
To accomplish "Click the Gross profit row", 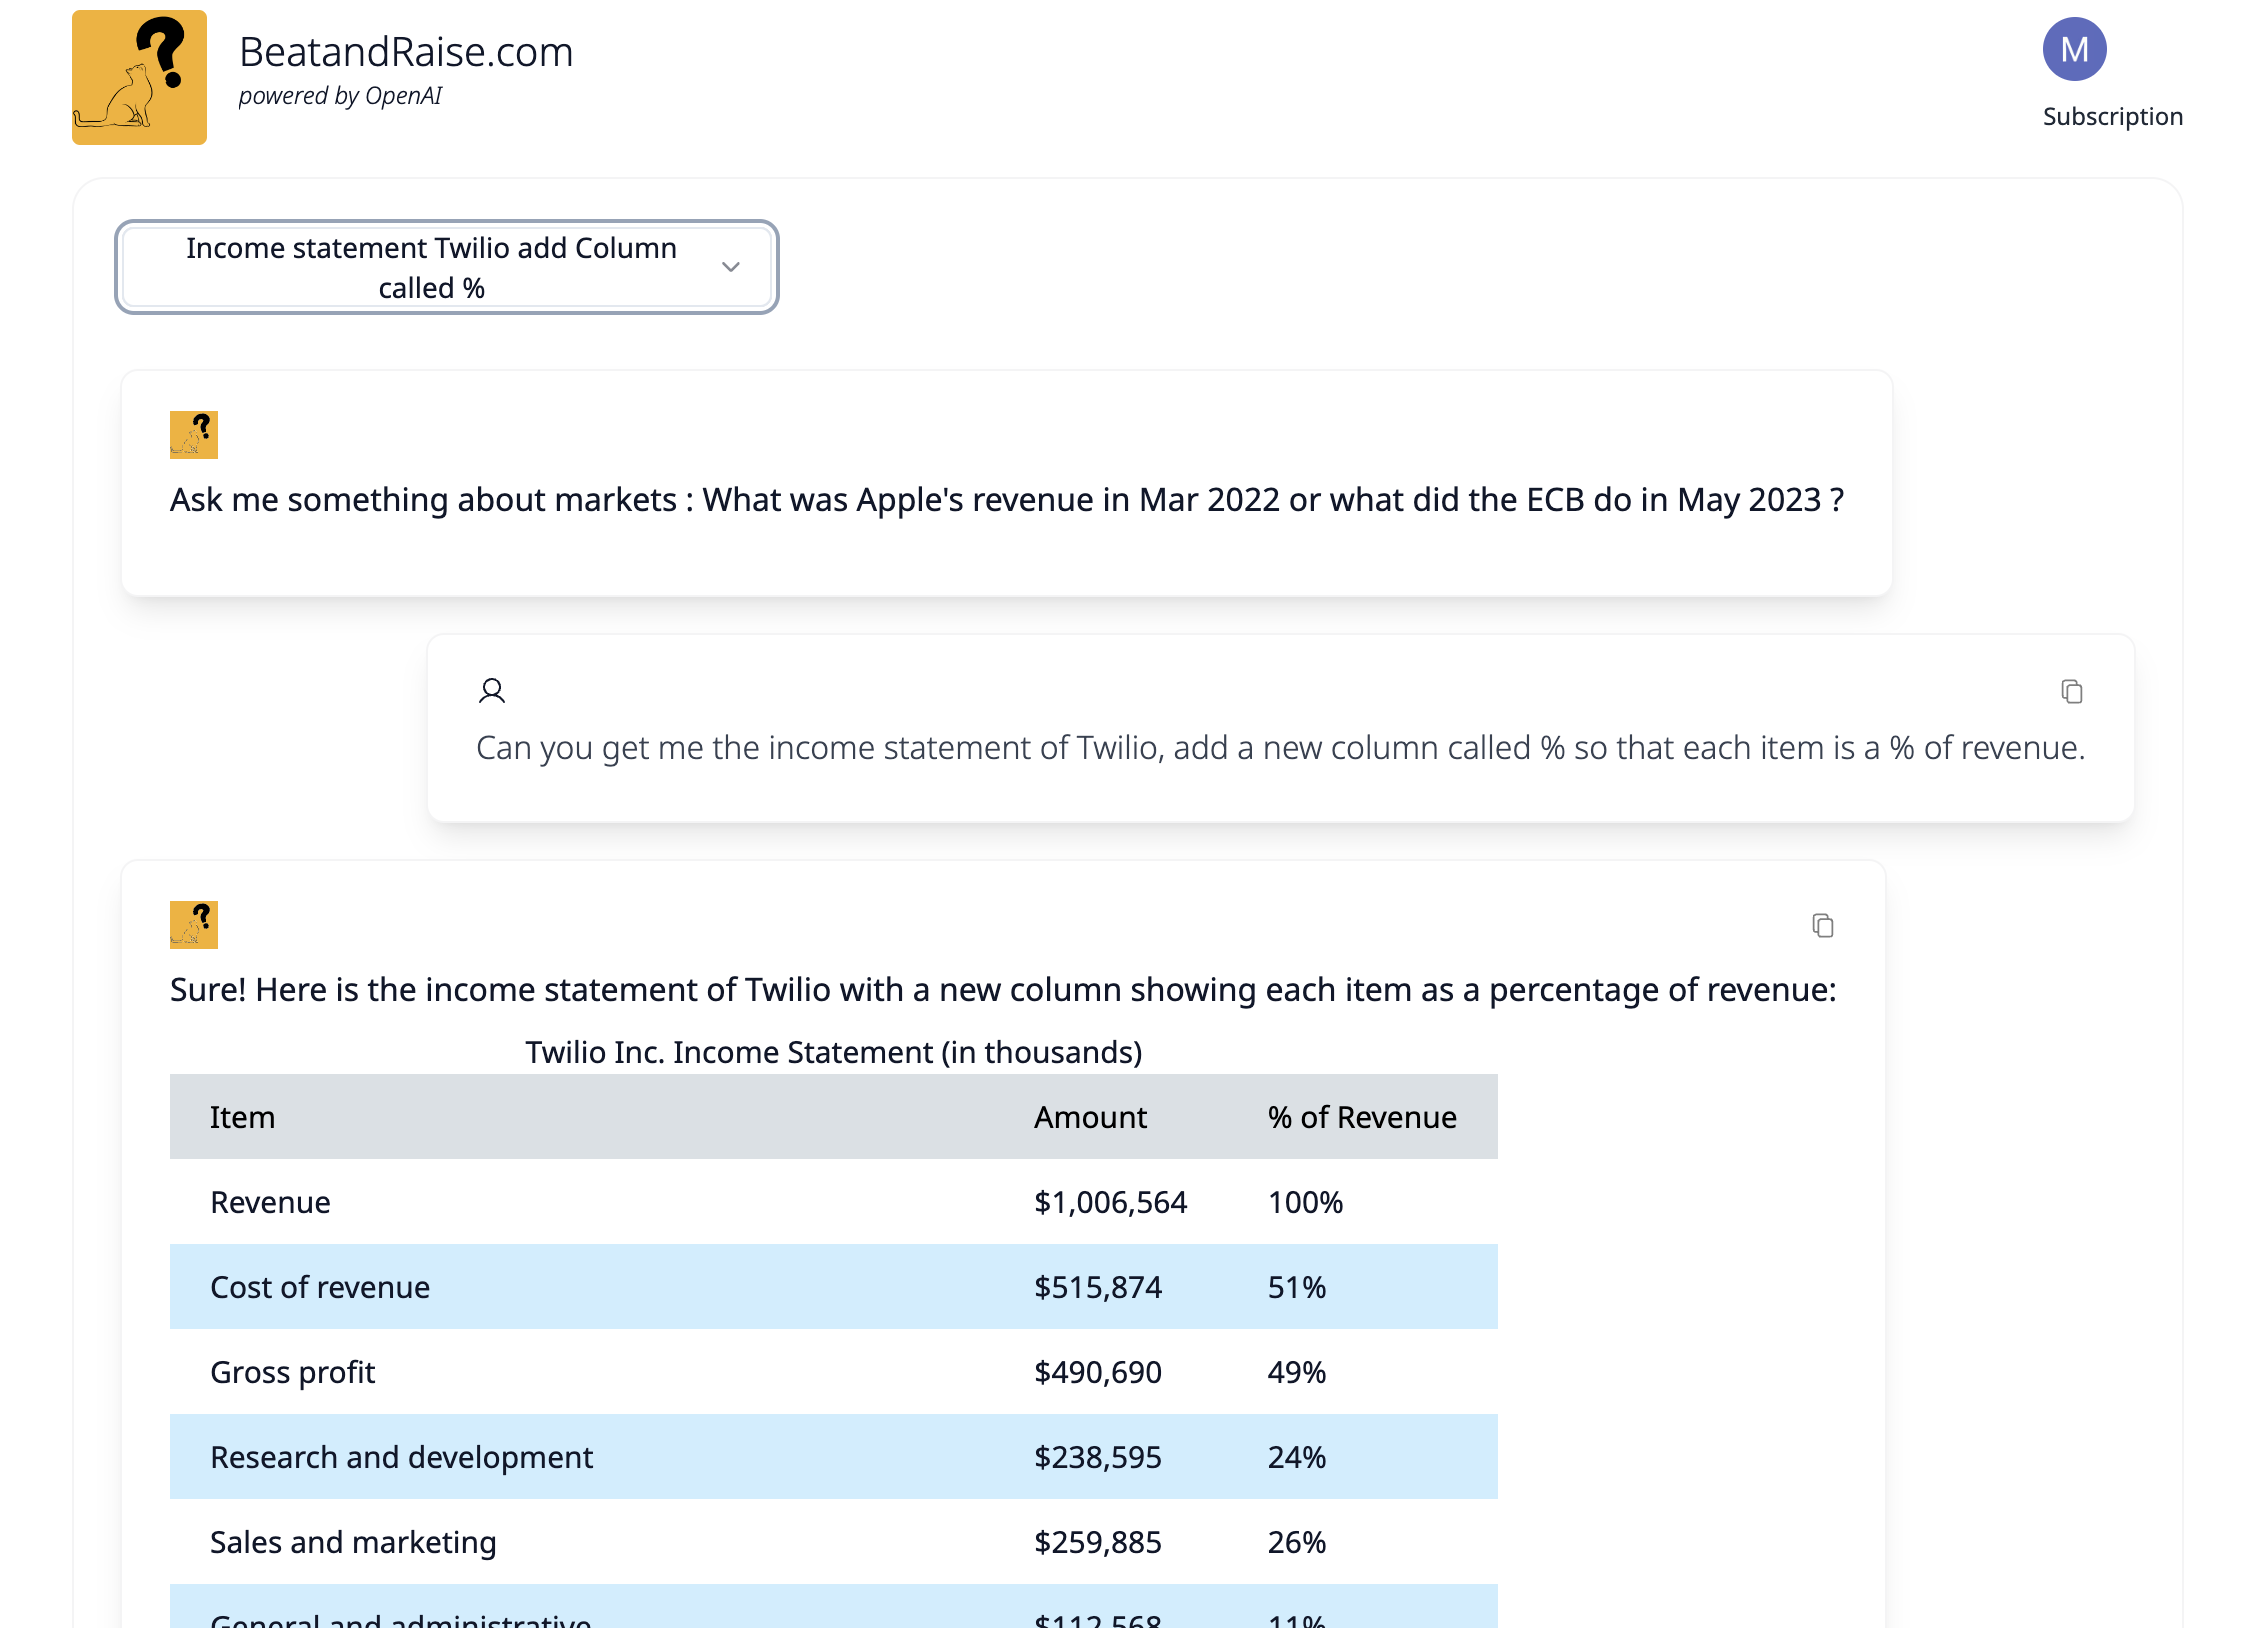I will 832,1372.
